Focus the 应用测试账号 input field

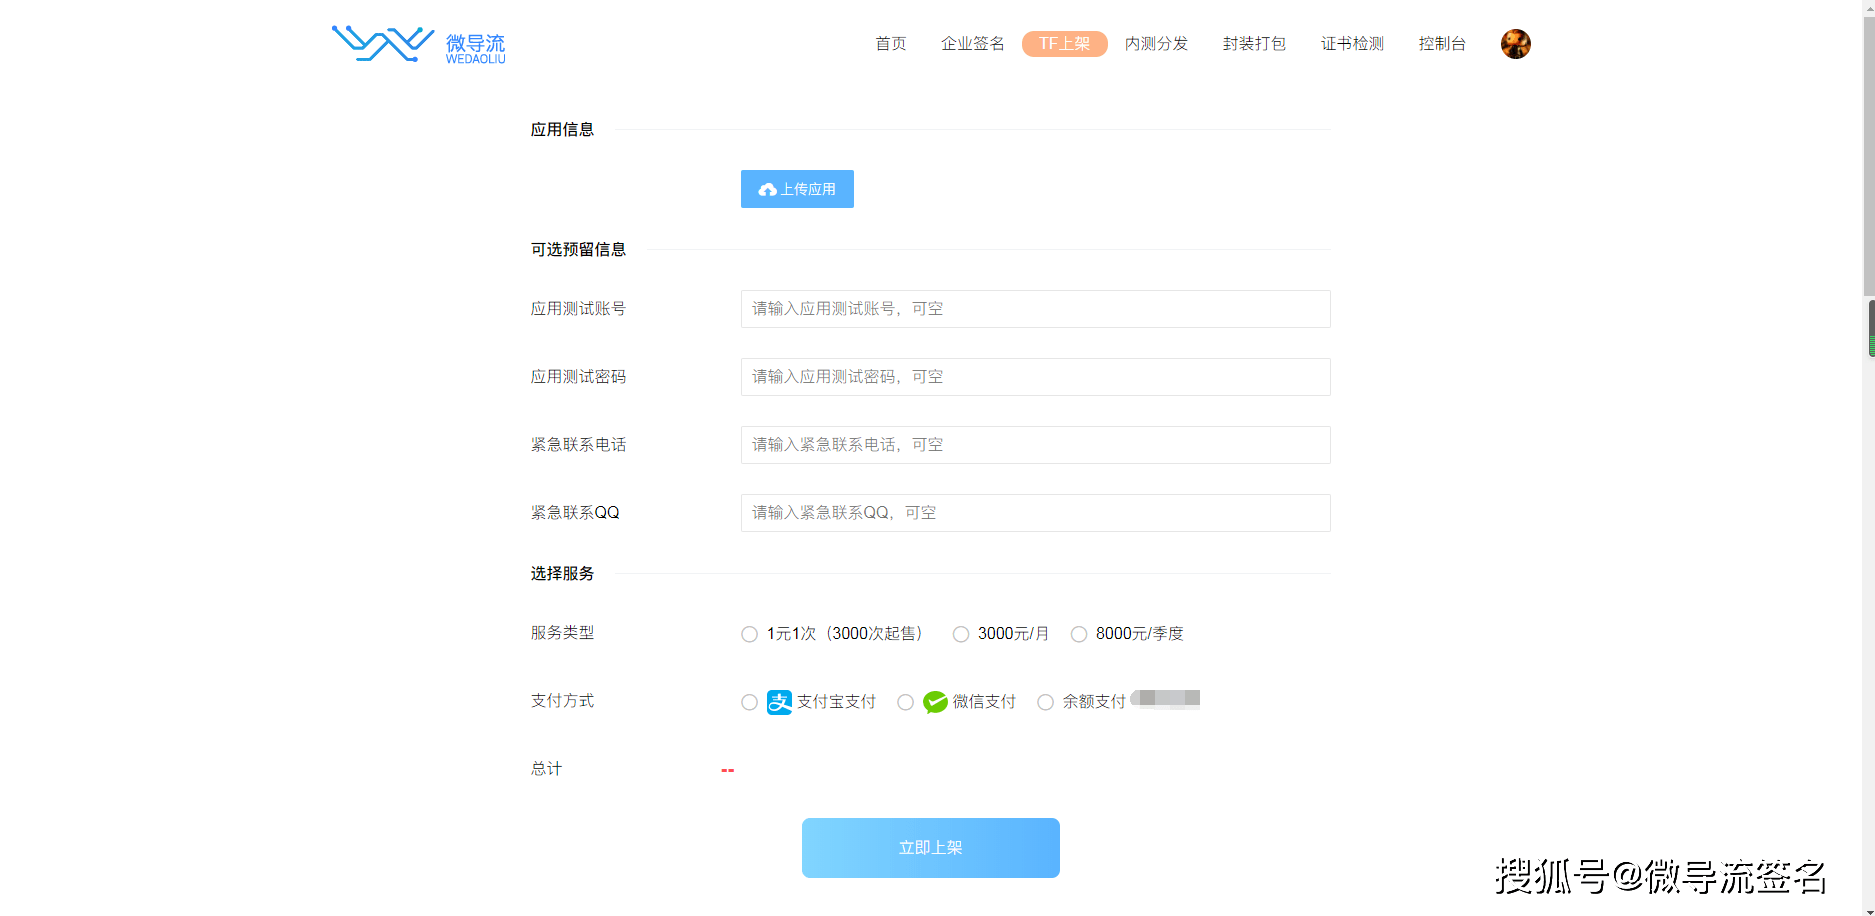point(1035,309)
